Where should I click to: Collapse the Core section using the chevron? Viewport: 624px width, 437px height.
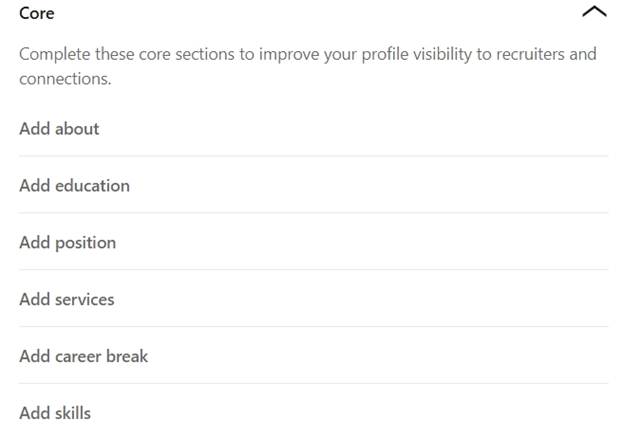[x=594, y=12]
